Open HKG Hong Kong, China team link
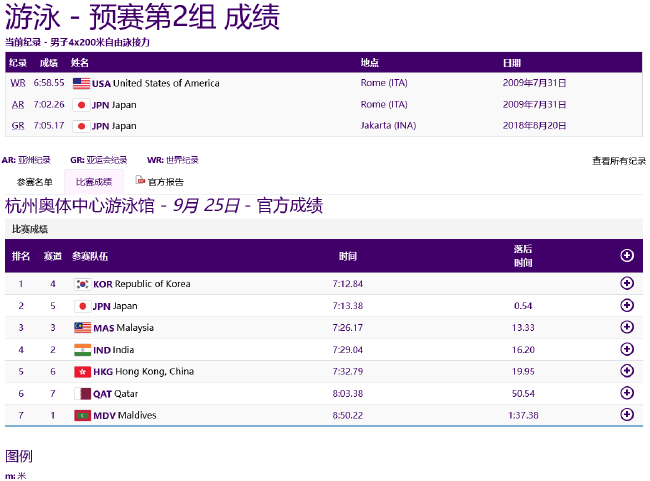Screen dimensions: 650x481 point(143,372)
